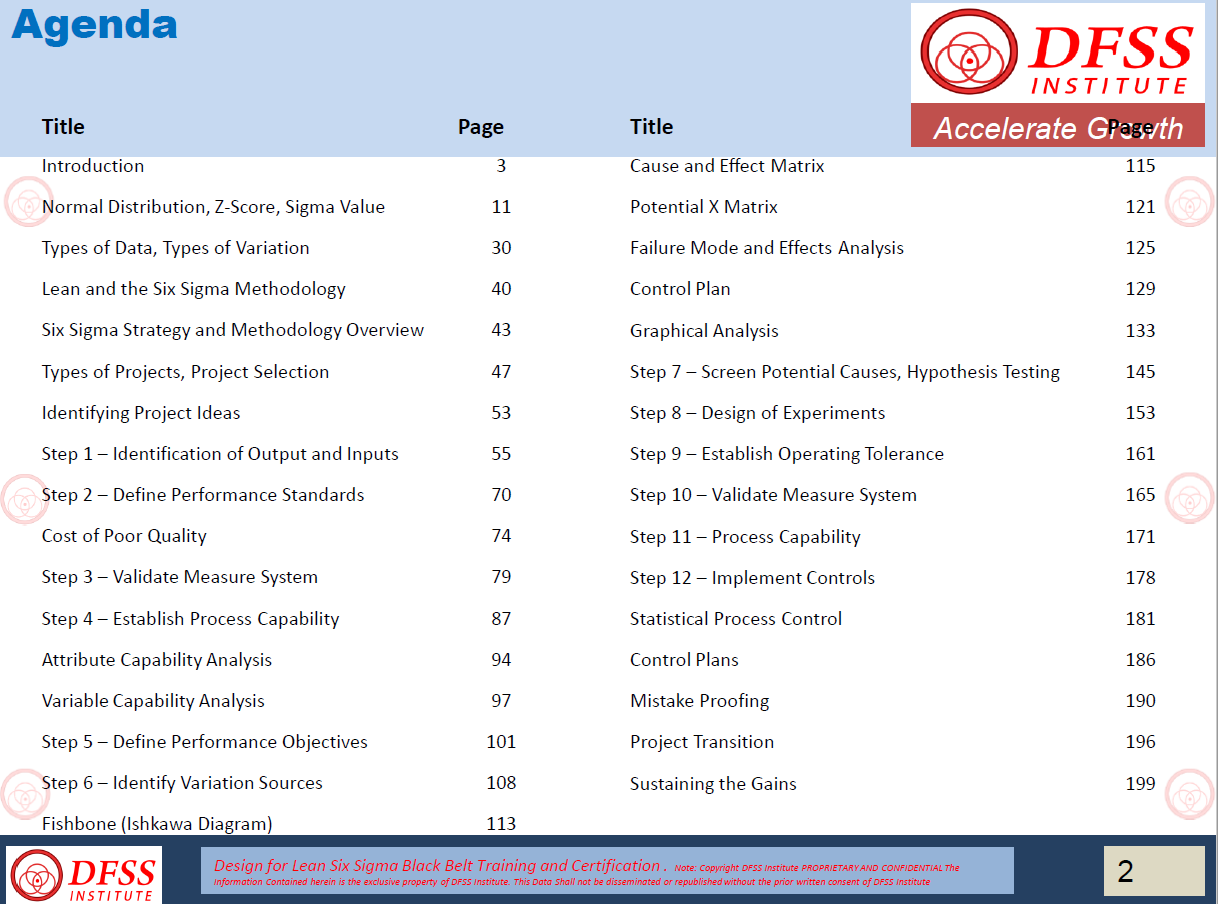Select page number 181 for Statistical Process Control
The width and height of the screenshot is (1218, 904).
click(1140, 619)
